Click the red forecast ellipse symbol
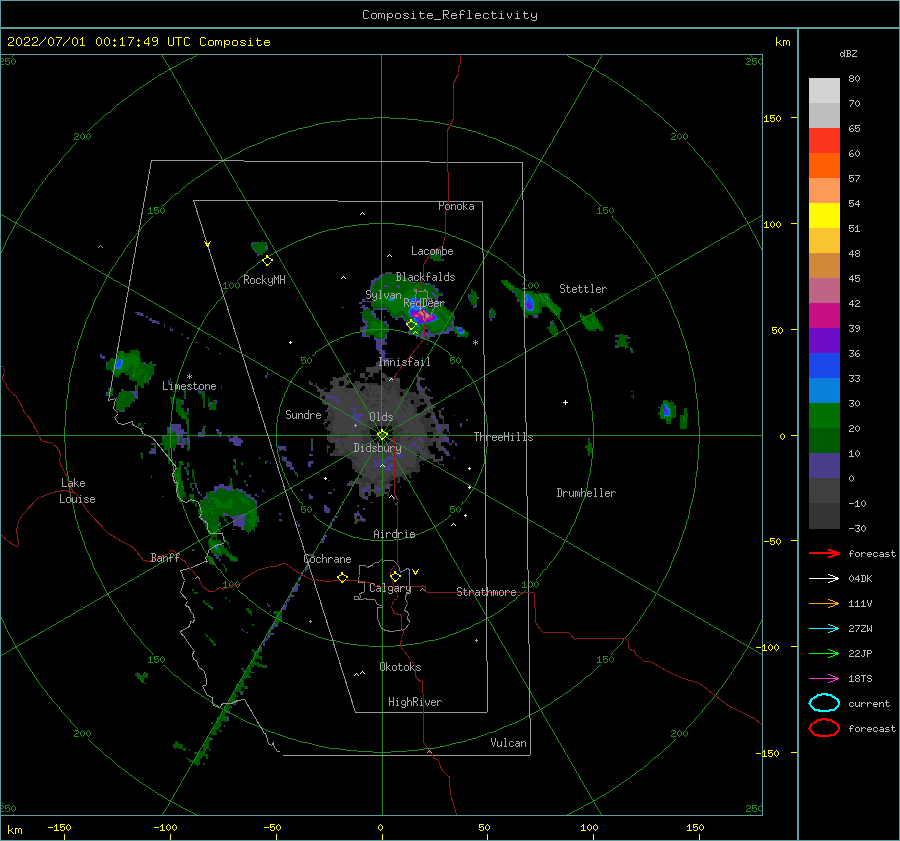Screen dimensions: 900x841 tap(824, 728)
